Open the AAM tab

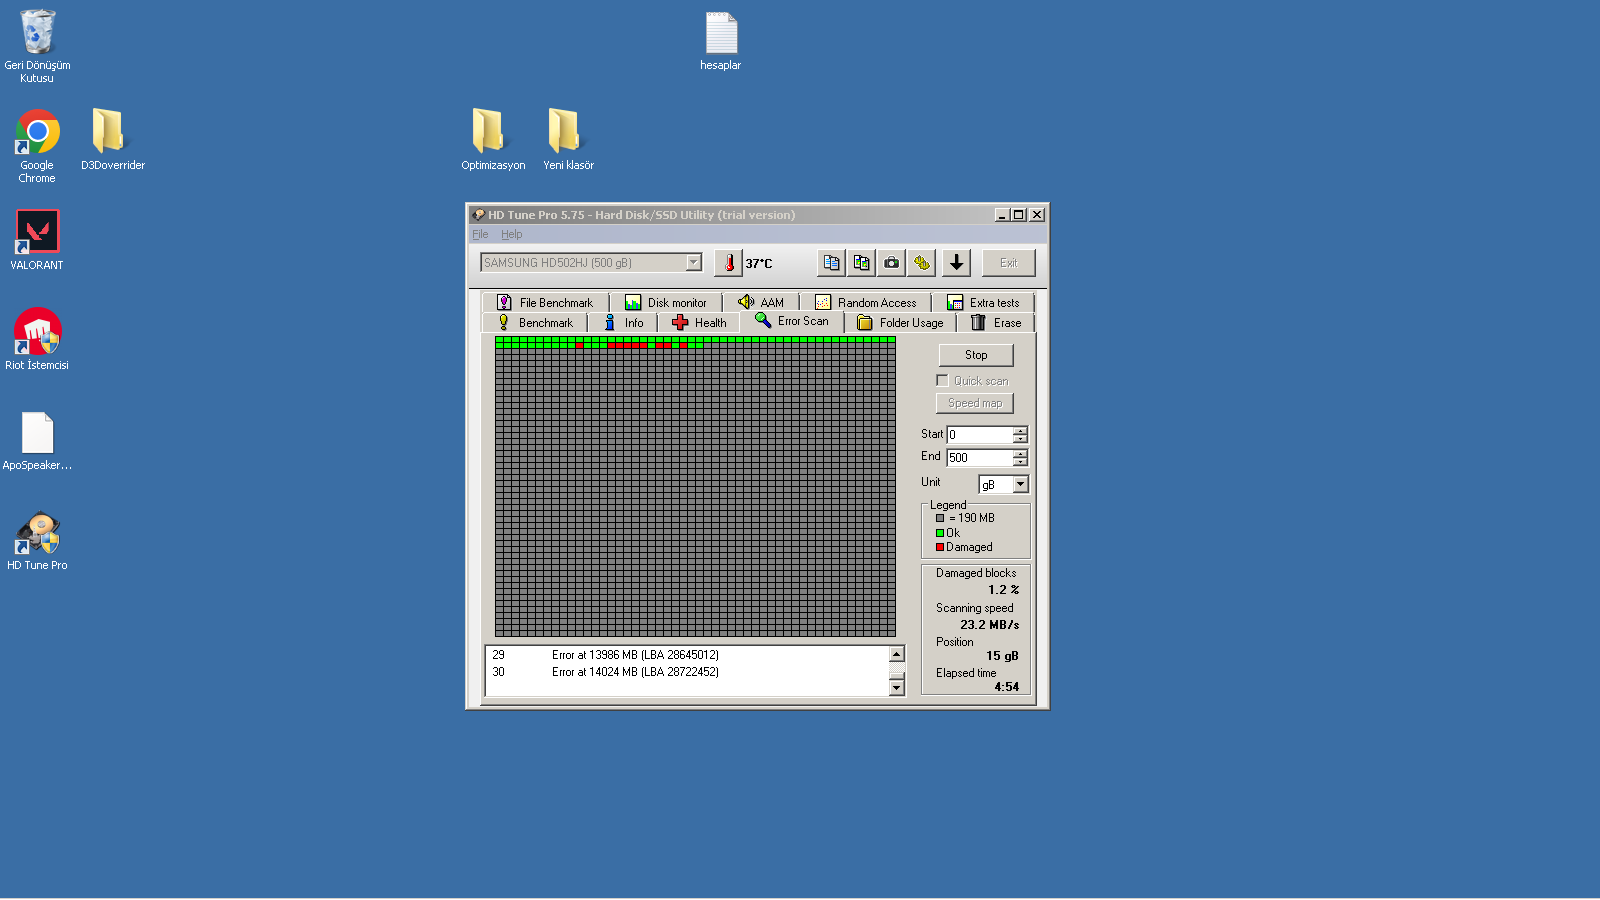(761, 302)
